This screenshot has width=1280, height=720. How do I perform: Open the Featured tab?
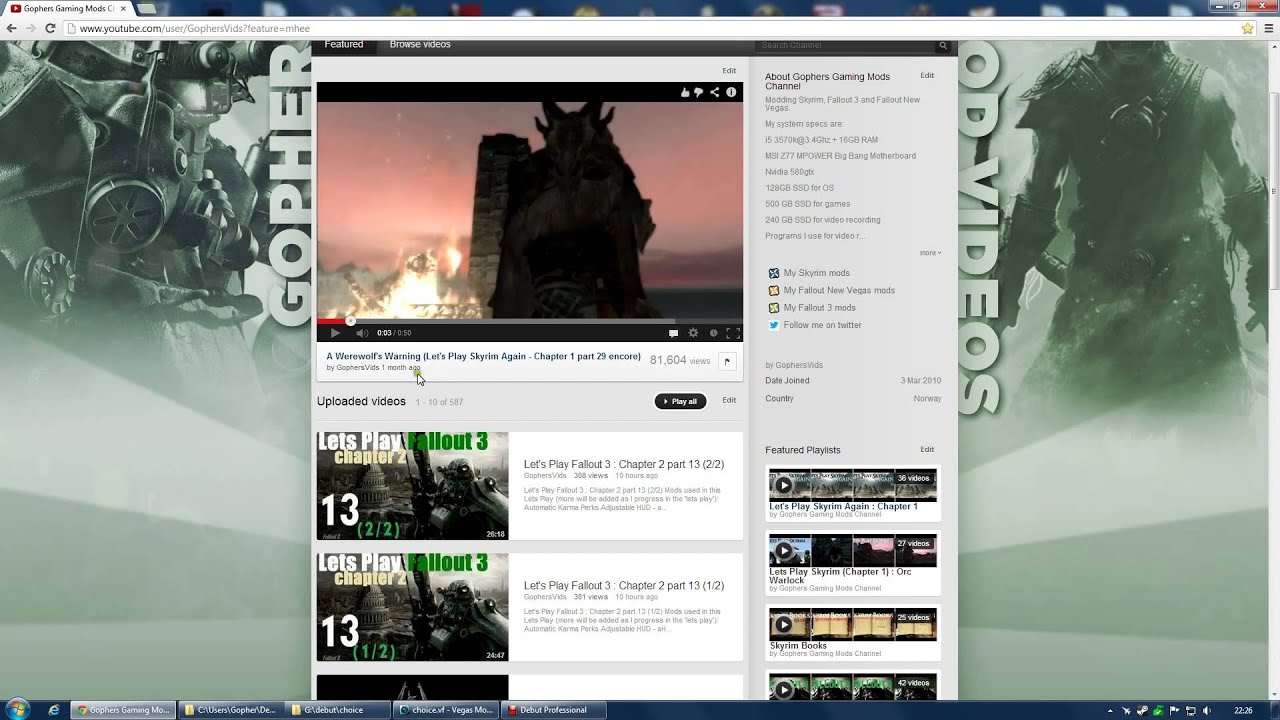click(x=343, y=44)
